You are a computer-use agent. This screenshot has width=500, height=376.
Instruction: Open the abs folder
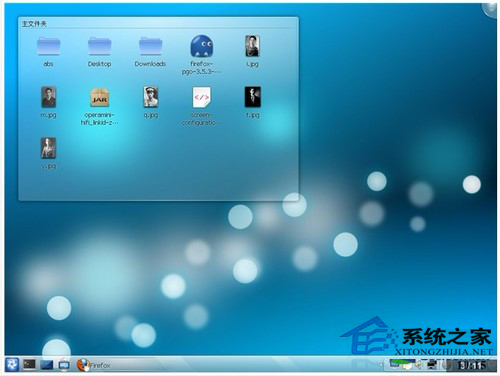(48, 47)
